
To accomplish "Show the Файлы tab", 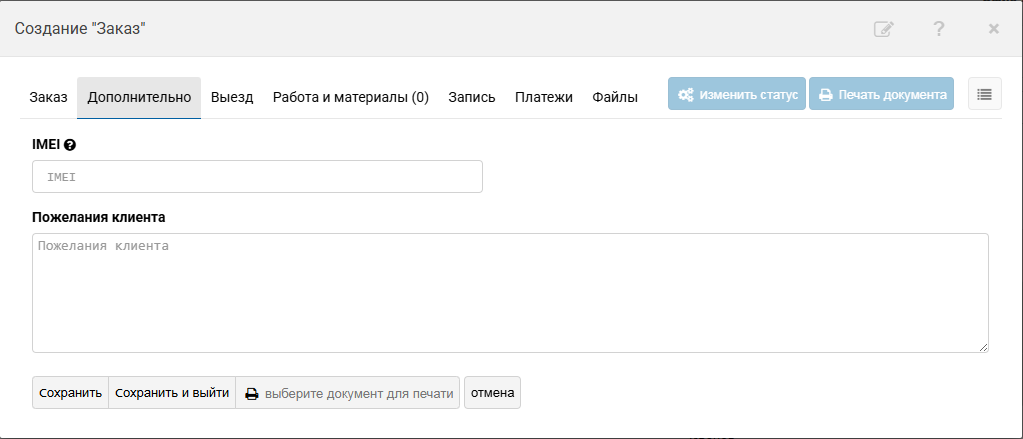I will (615, 98).
